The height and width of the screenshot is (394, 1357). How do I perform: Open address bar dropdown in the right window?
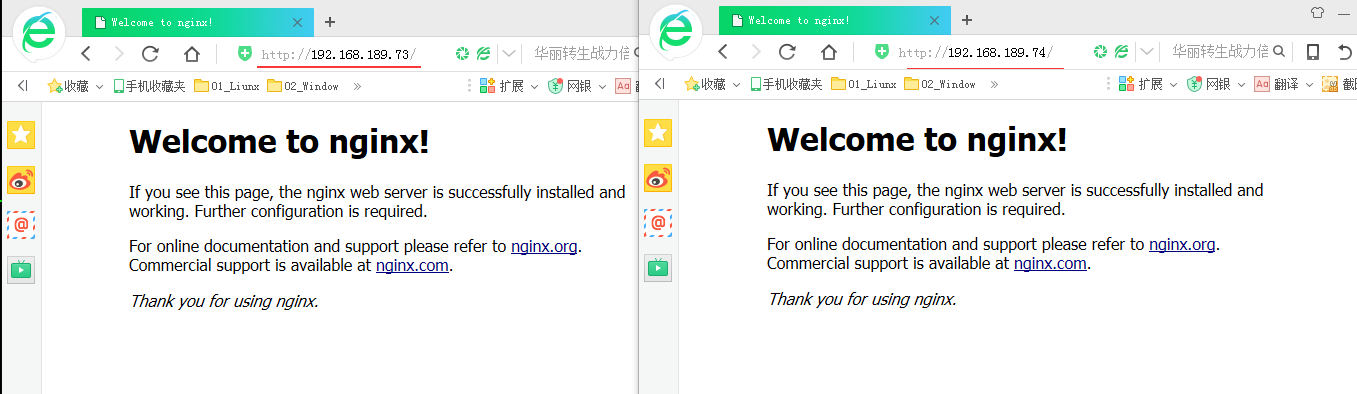[1146, 53]
